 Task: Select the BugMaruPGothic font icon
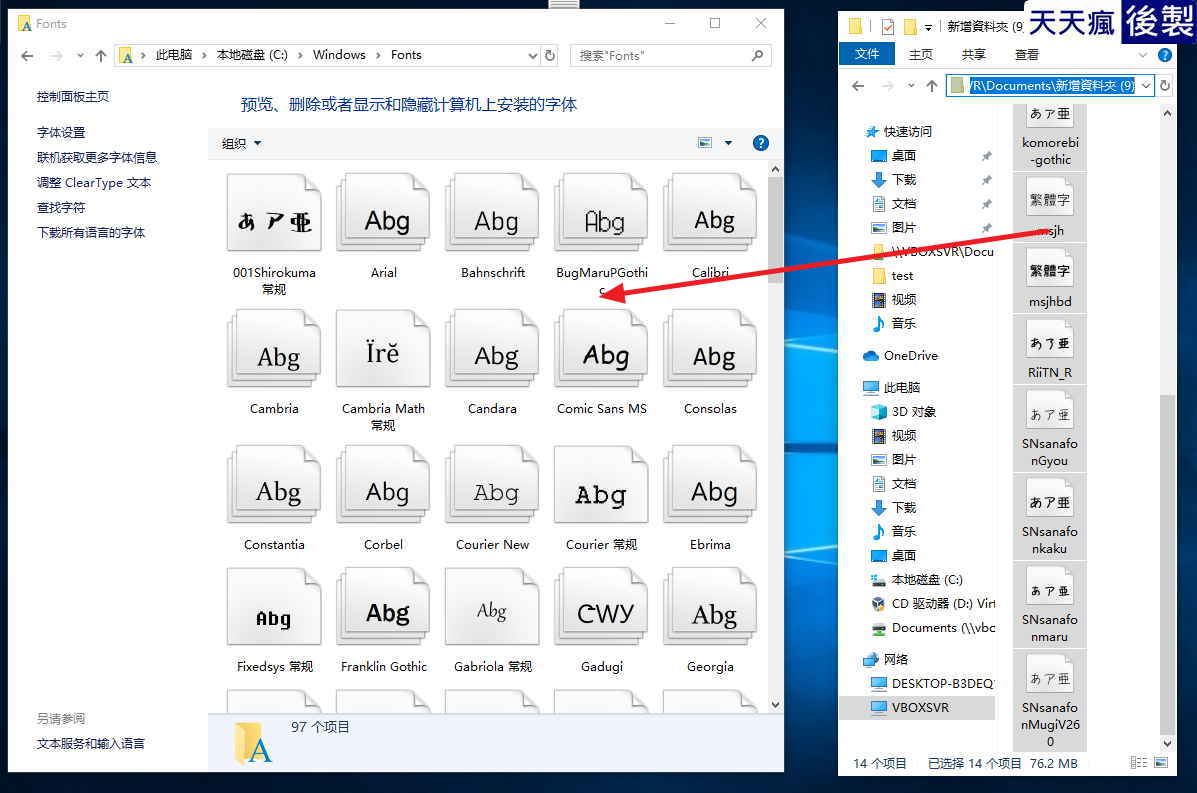click(x=602, y=214)
